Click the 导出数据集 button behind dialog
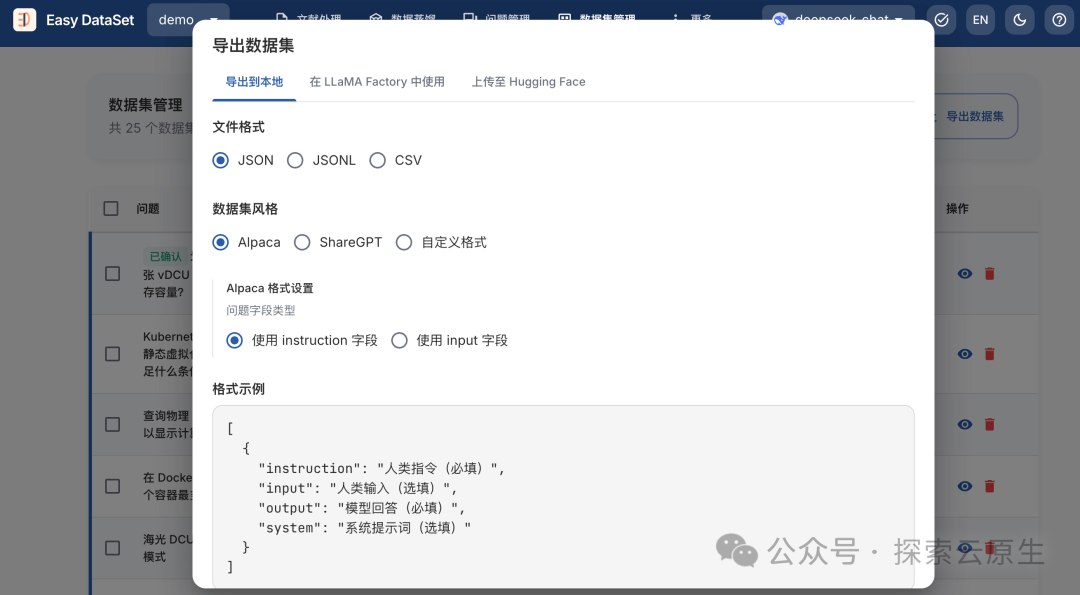The image size is (1080, 595). tap(975, 116)
